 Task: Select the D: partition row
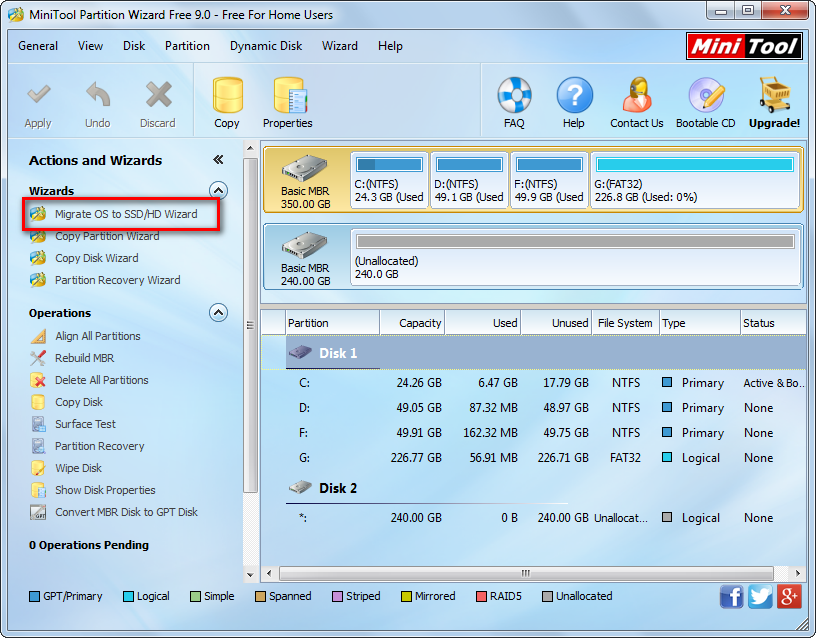tap(533, 408)
